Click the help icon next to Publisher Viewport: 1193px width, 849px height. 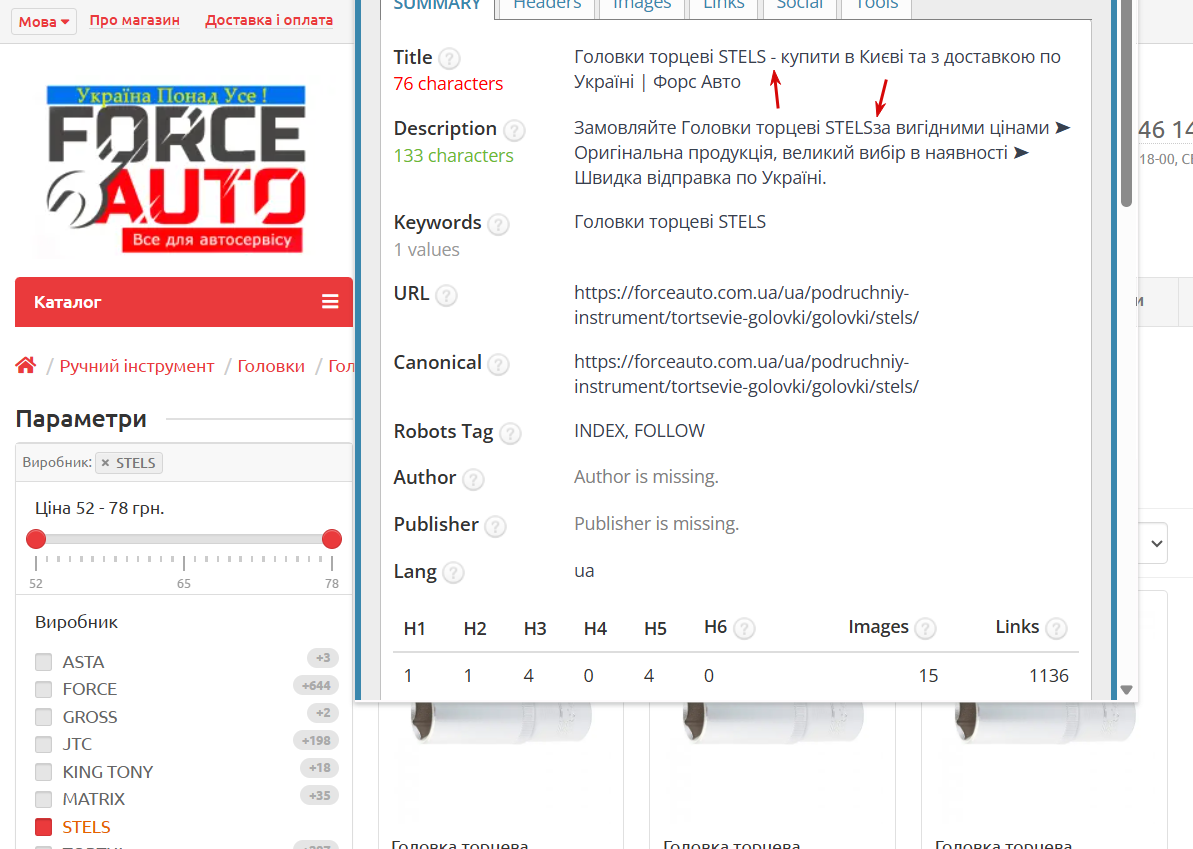[x=495, y=526]
